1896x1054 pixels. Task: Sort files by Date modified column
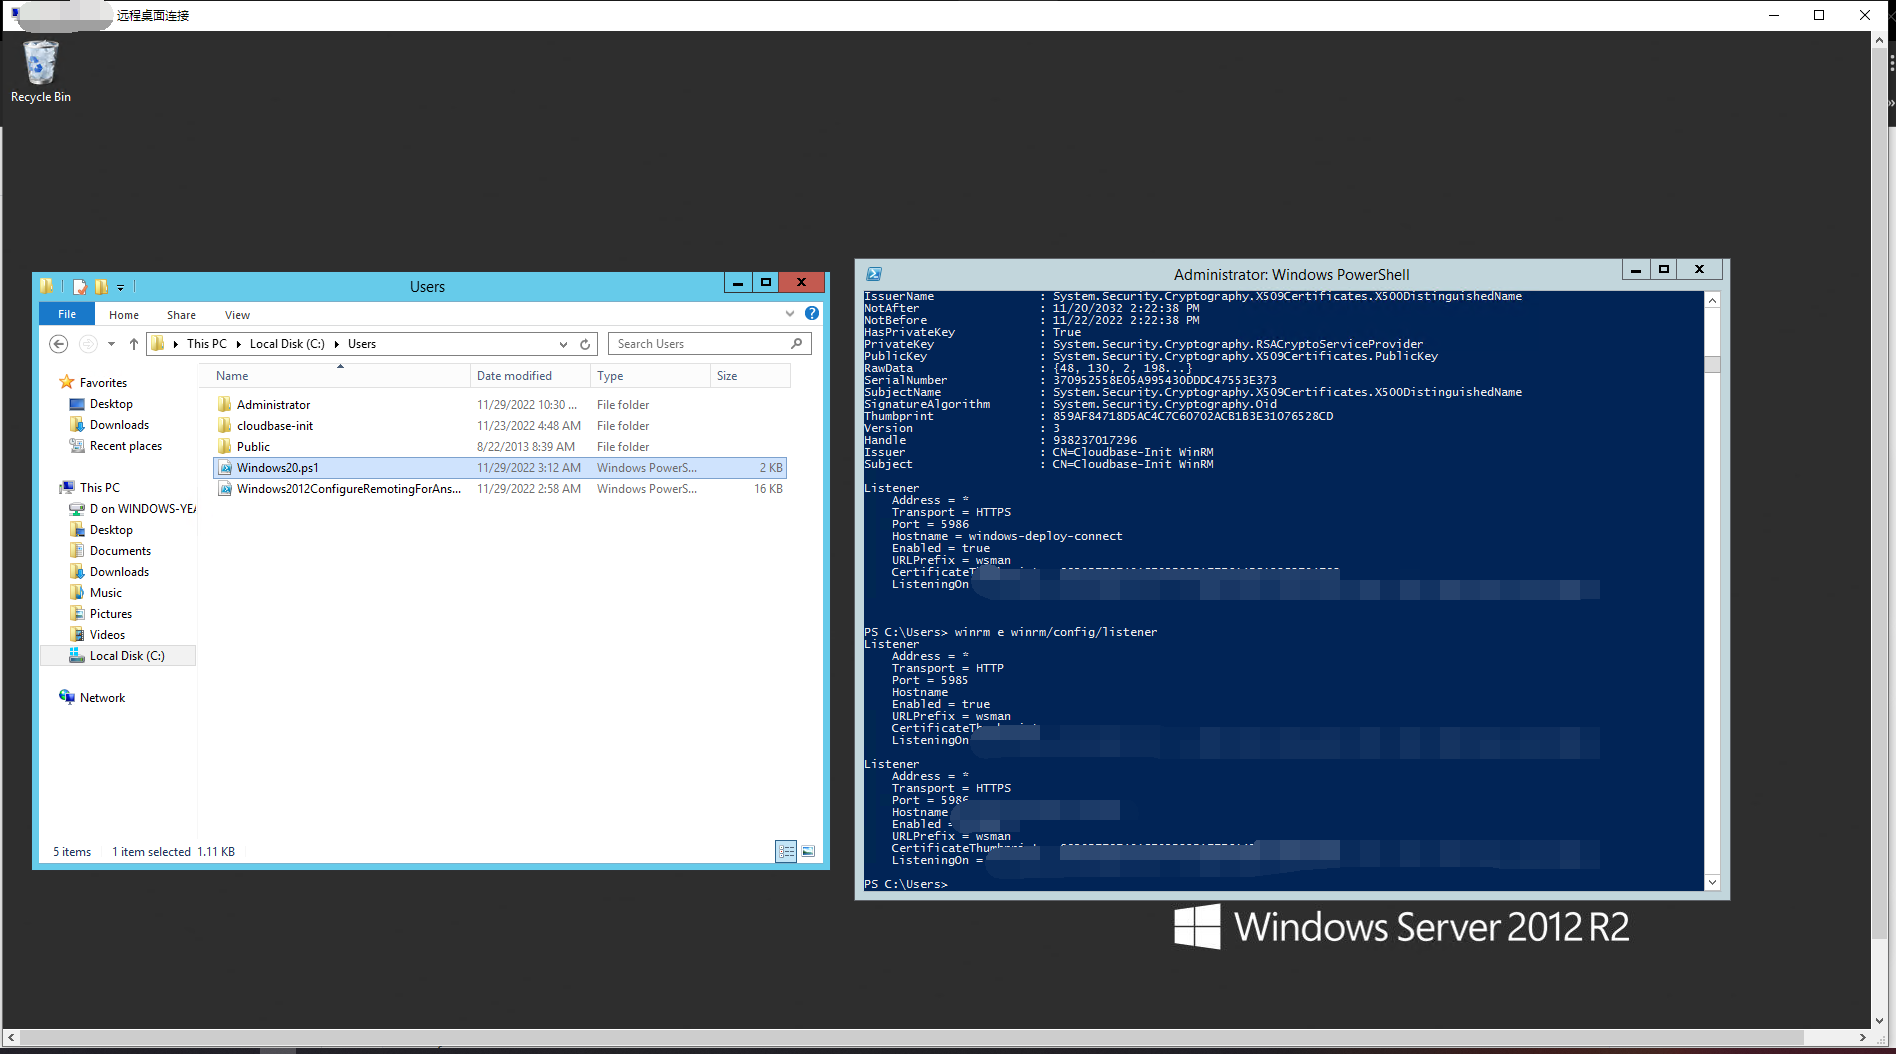530,376
